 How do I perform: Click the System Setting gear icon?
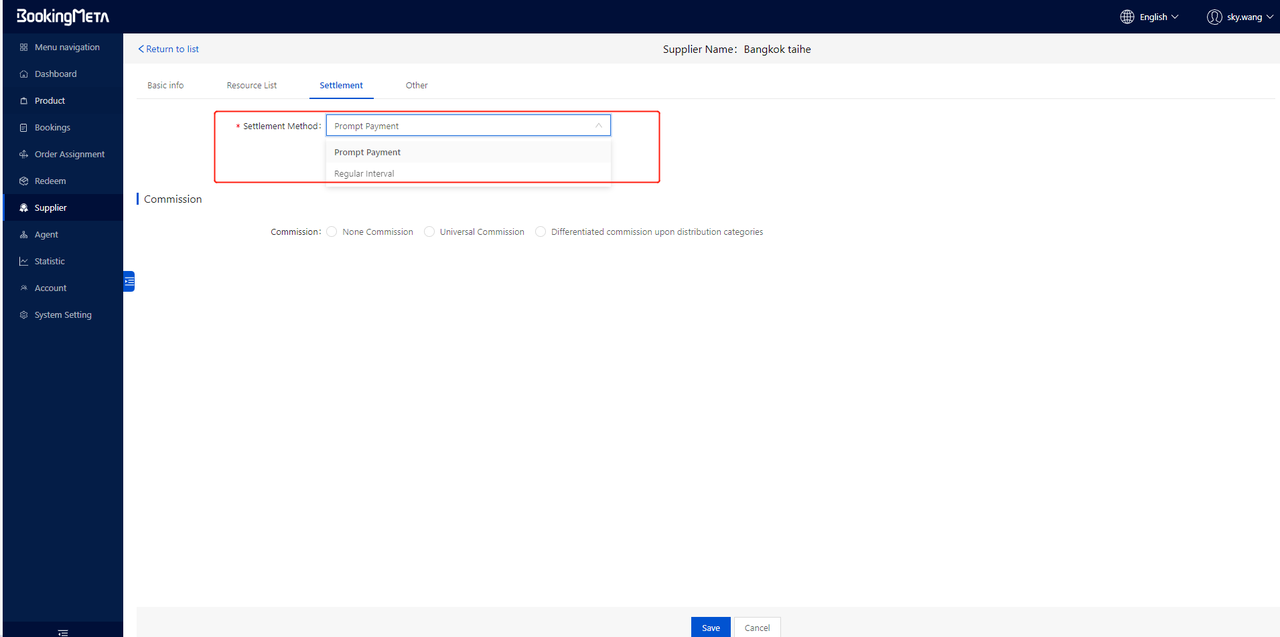(23, 315)
